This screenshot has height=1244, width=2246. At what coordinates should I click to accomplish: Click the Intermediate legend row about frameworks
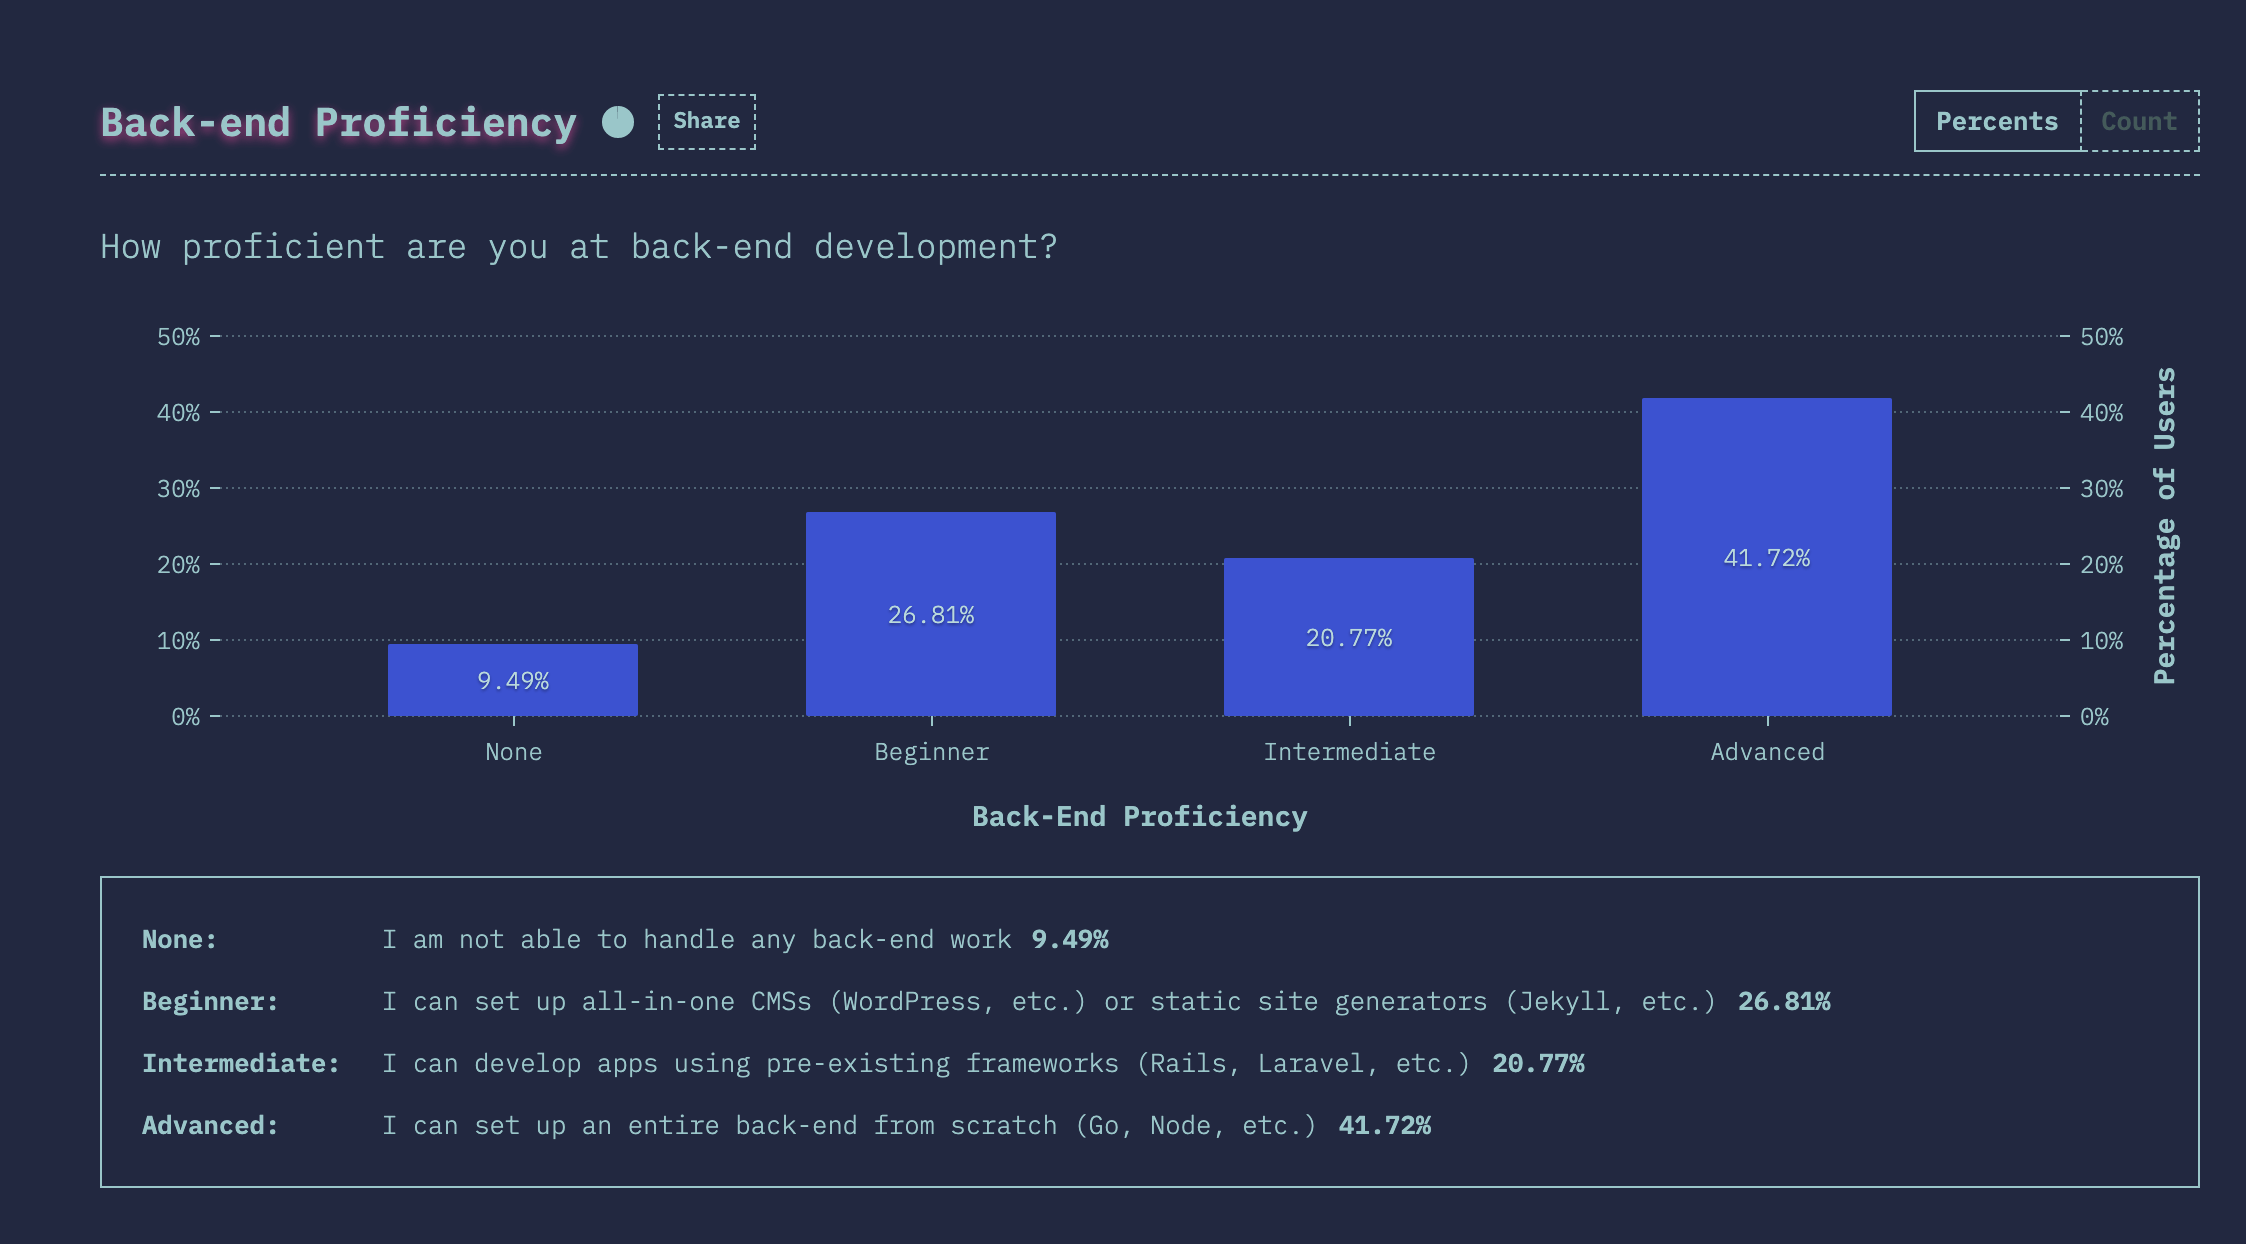tap(925, 1064)
